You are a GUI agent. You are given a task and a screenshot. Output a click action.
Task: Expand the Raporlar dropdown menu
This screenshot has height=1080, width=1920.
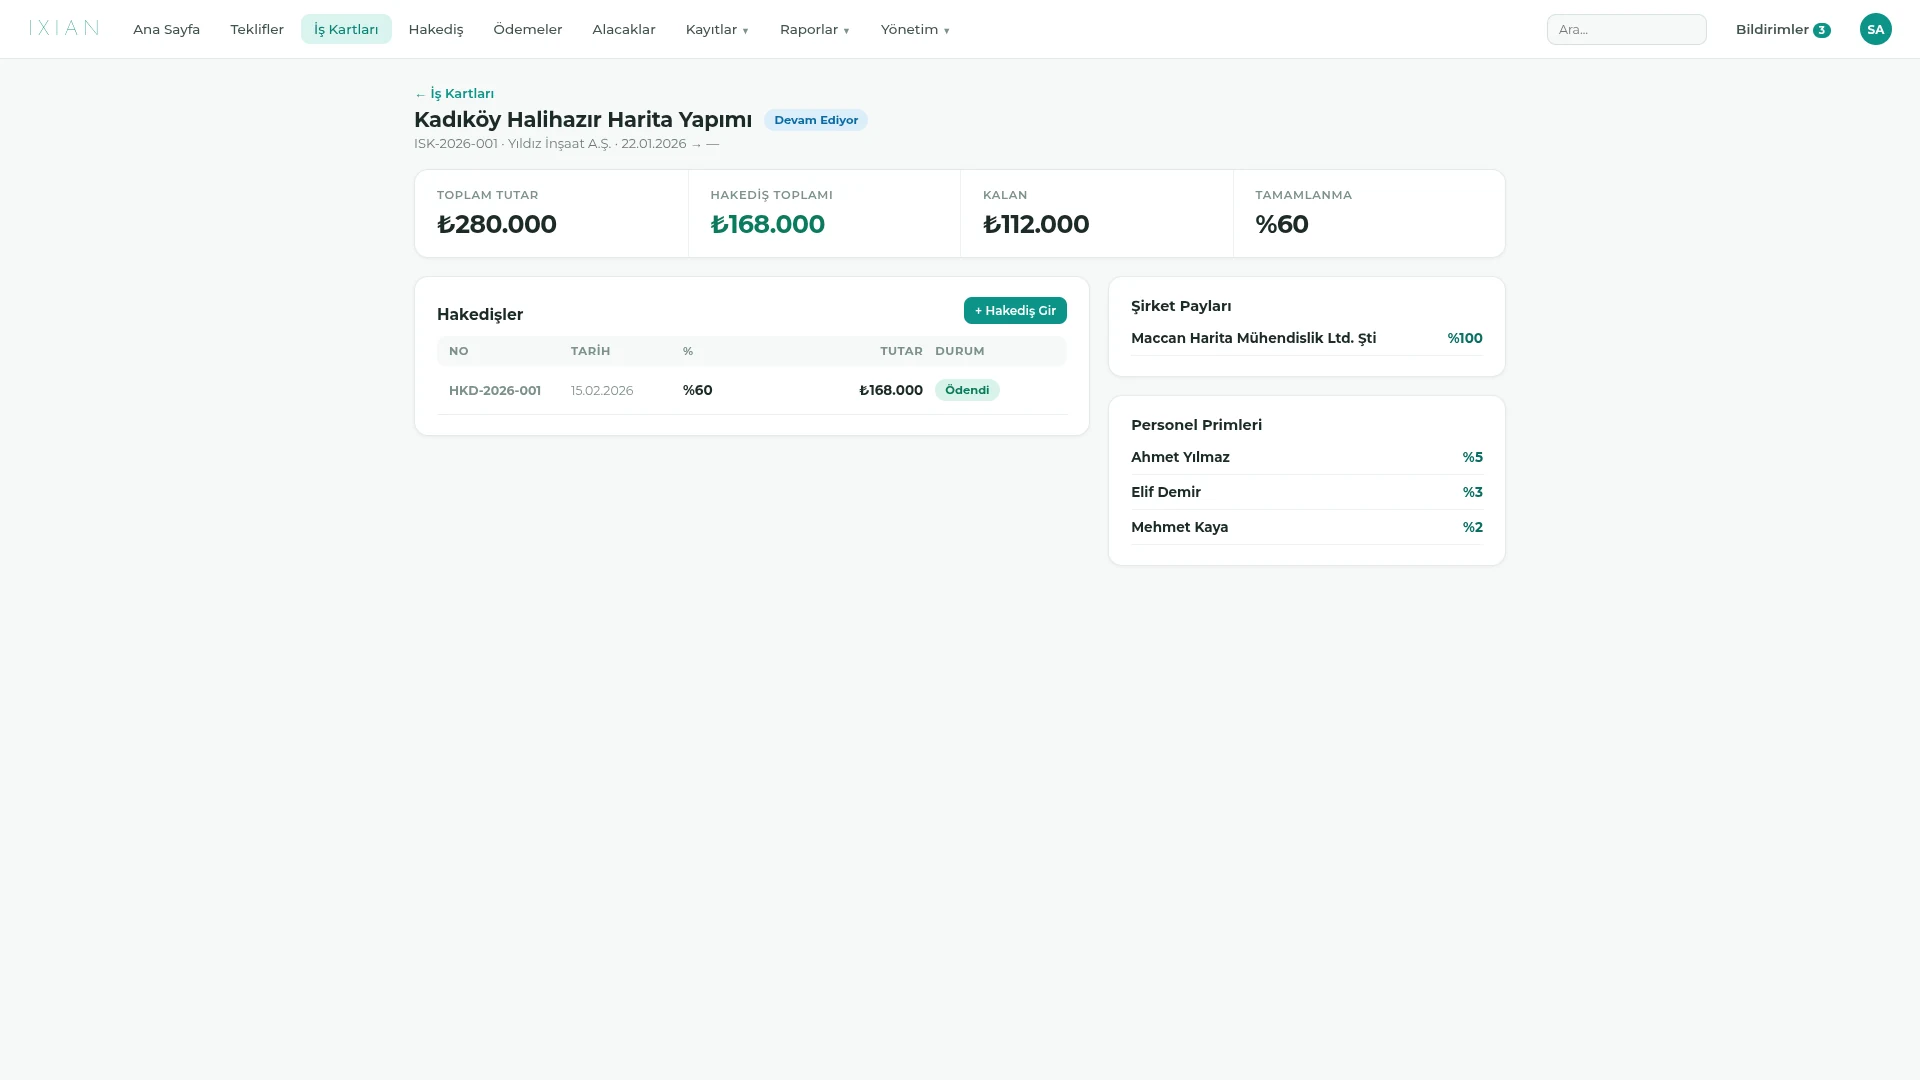click(814, 29)
